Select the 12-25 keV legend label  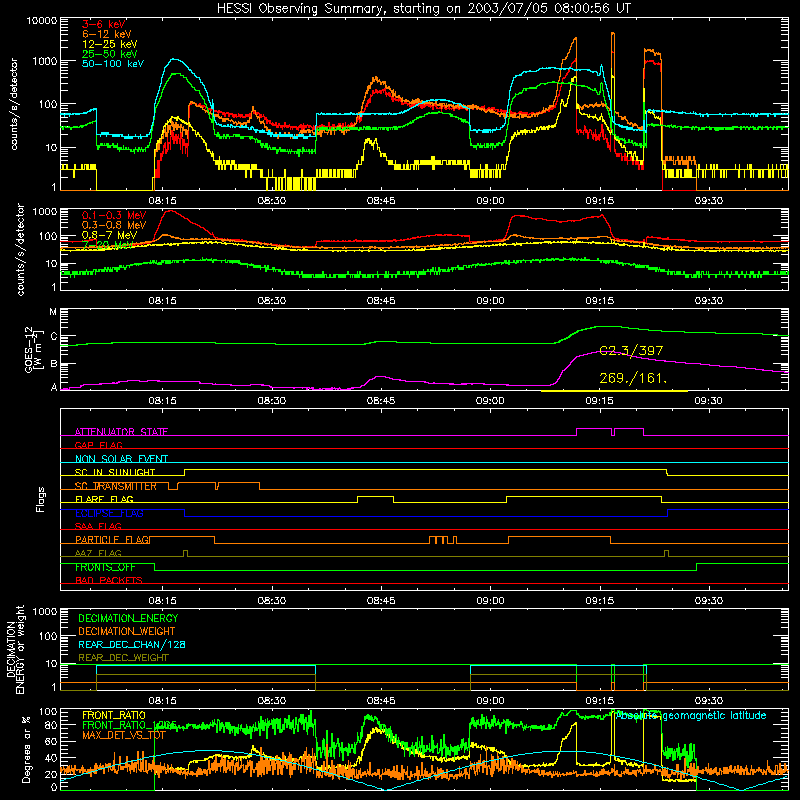110,44
